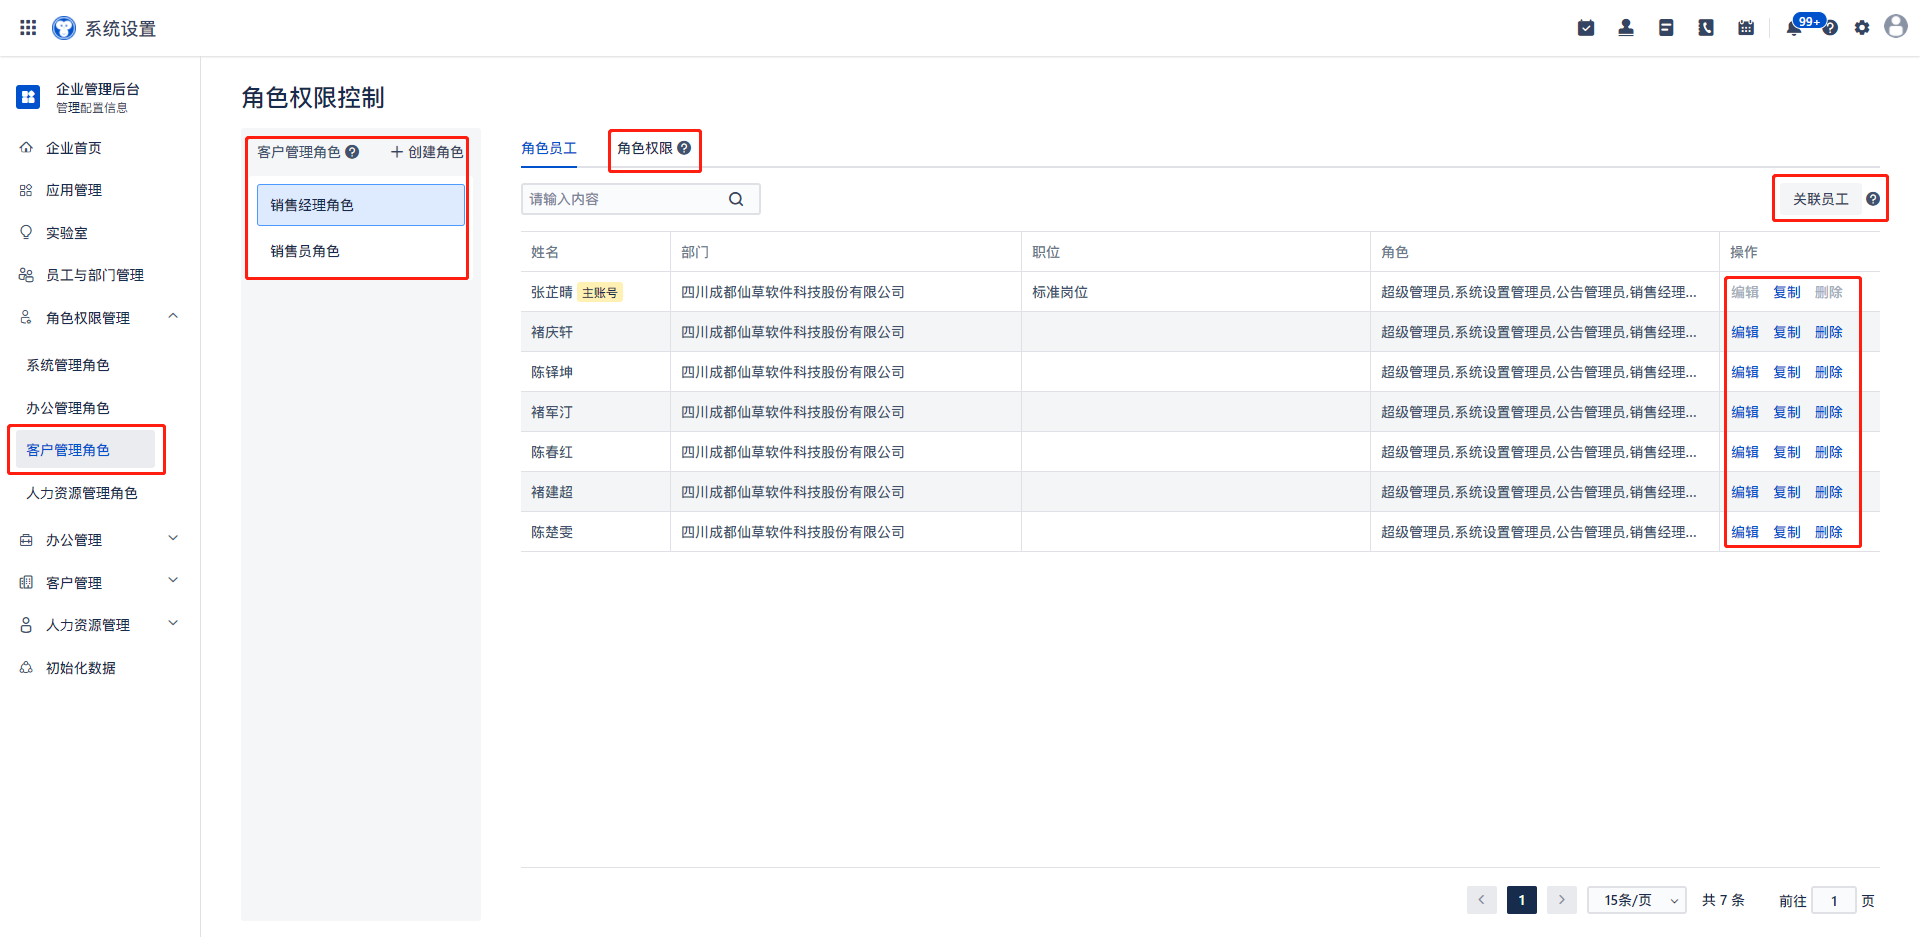Open the user avatar menu
The height and width of the screenshot is (937, 1920).
pyautogui.click(x=1896, y=26)
